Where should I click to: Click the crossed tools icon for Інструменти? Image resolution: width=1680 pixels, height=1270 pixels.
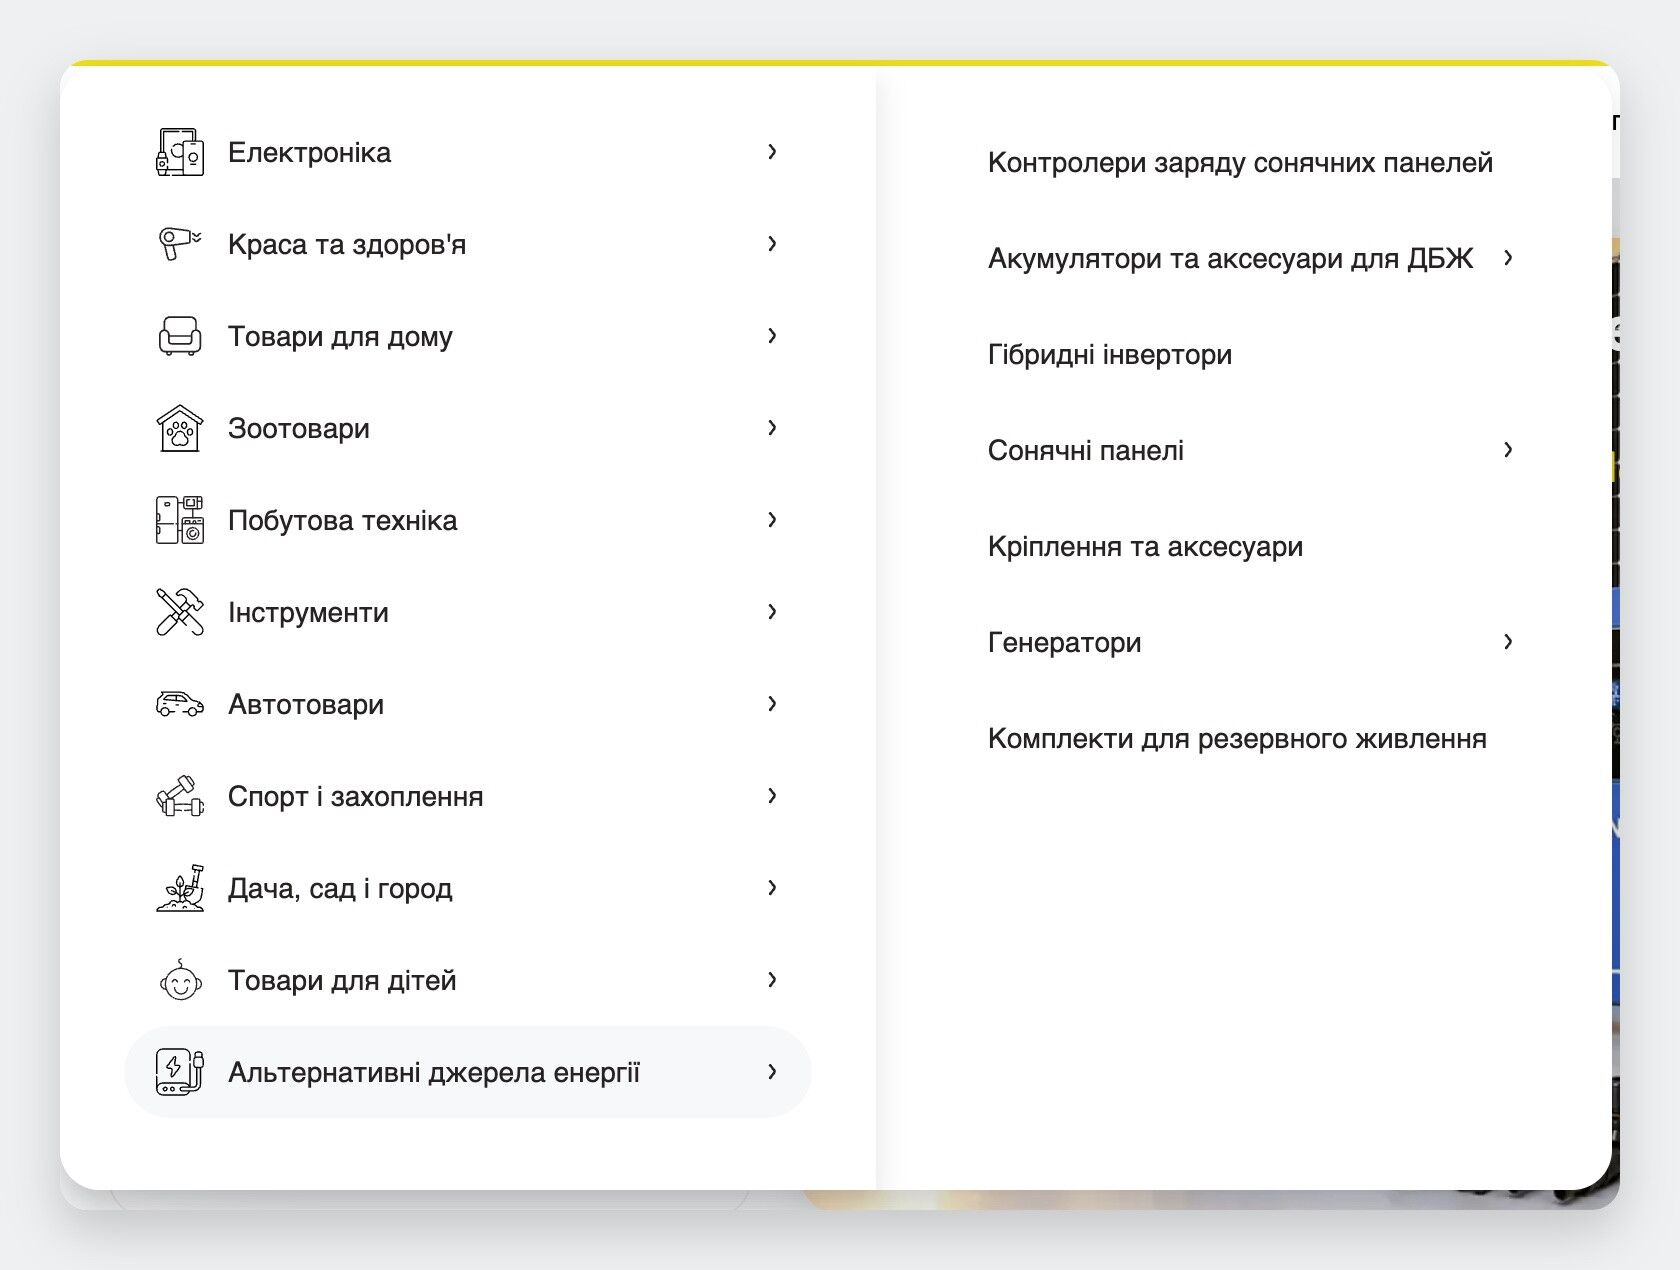pos(180,612)
